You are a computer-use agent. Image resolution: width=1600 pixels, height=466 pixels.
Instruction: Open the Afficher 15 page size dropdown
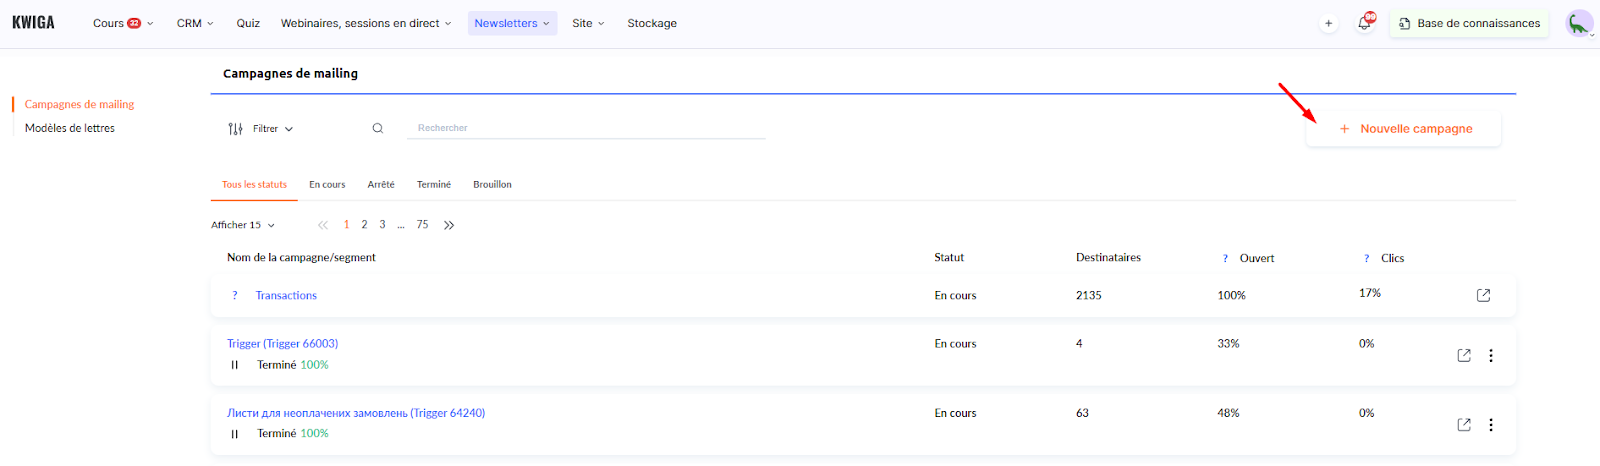pos(243,225)
